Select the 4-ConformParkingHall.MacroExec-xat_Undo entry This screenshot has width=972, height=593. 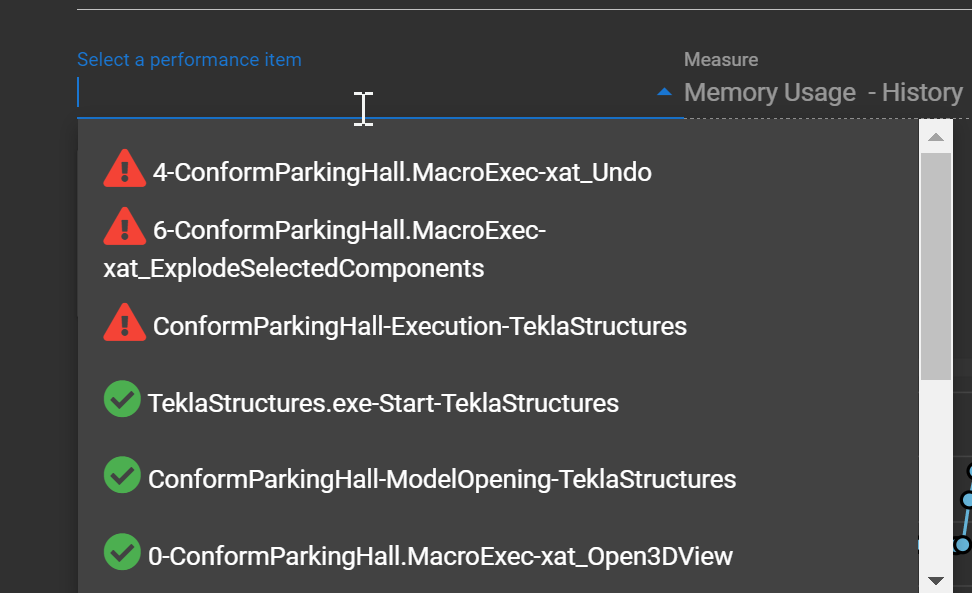400,171
